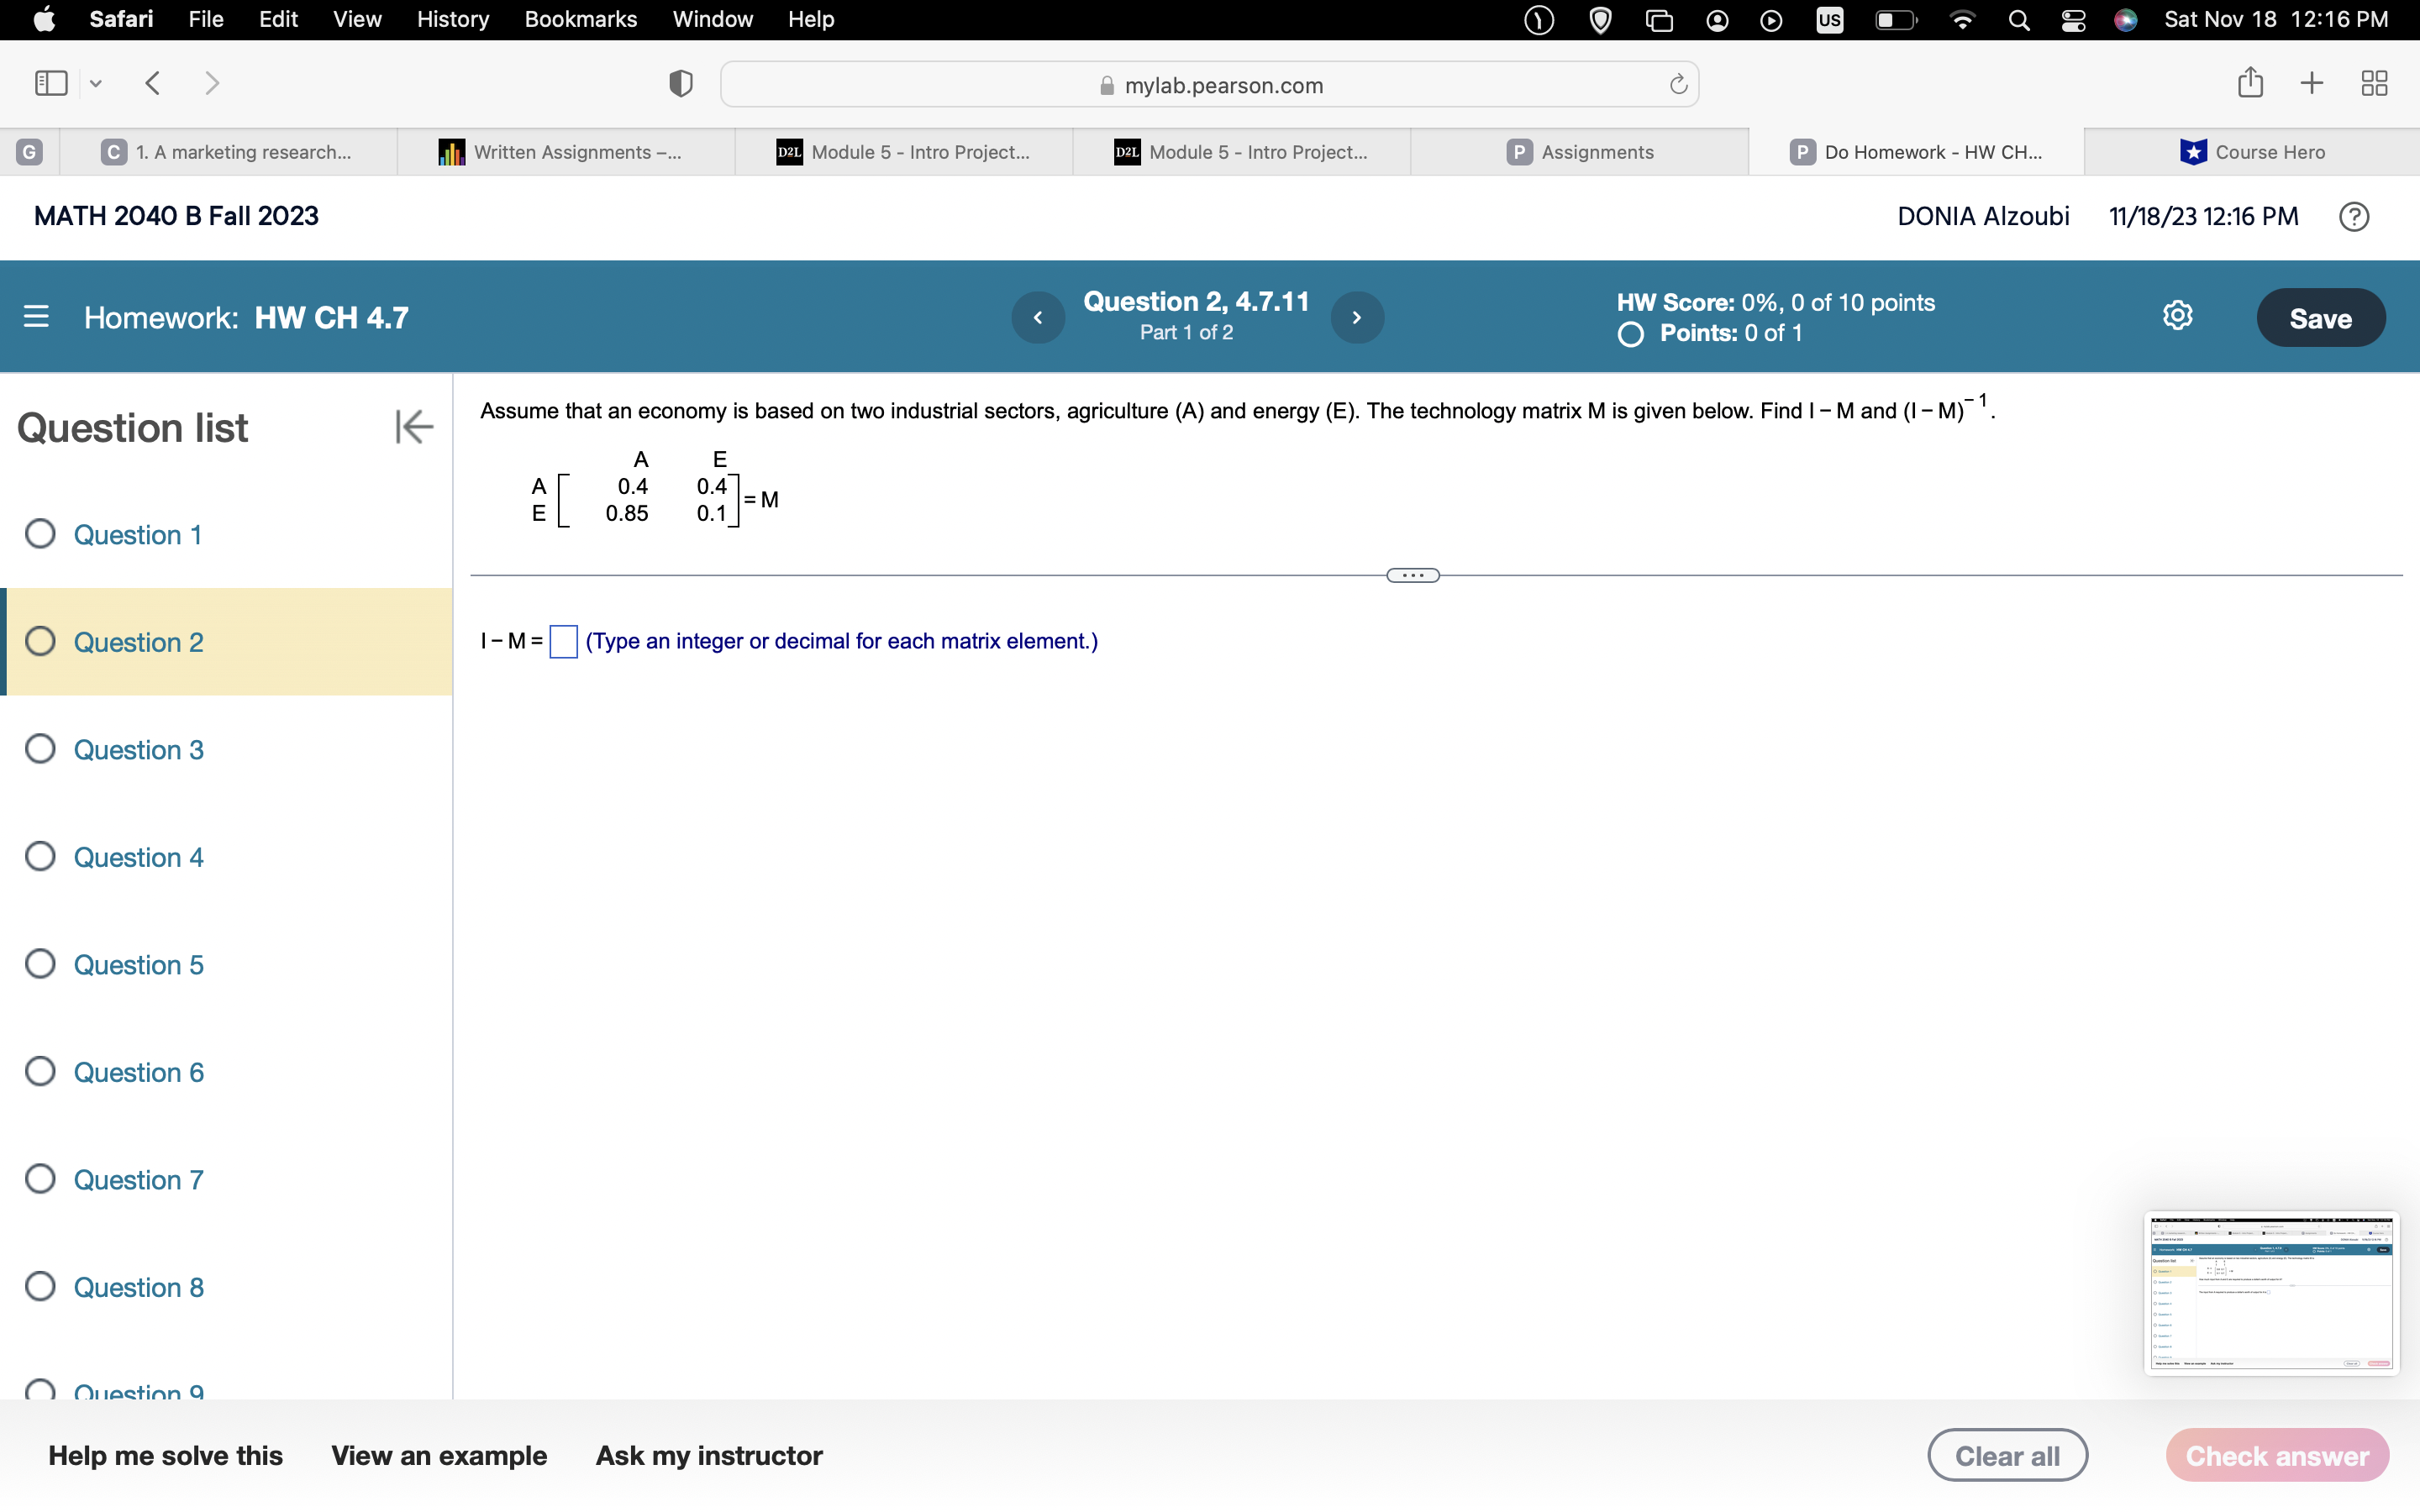The image size is (2420, 1512).
Task: Open the question settings gear
Action: click(2177, 315)
